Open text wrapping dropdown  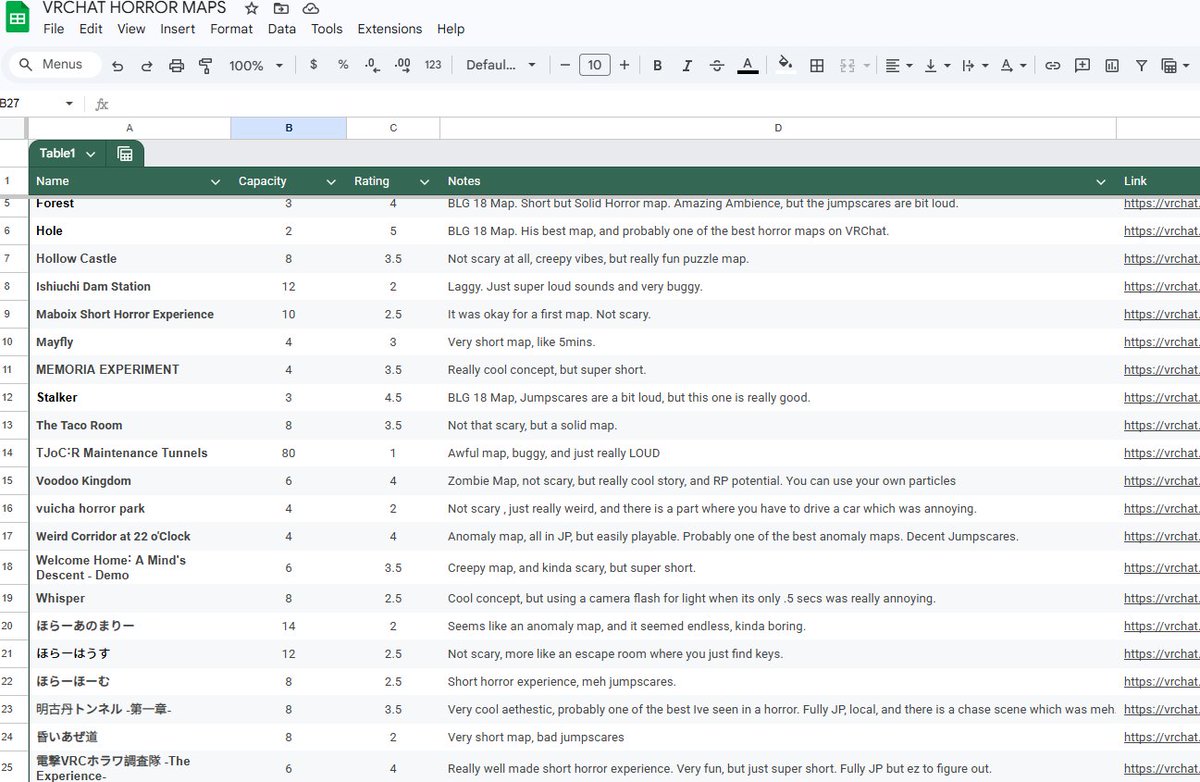click(975, 65)
